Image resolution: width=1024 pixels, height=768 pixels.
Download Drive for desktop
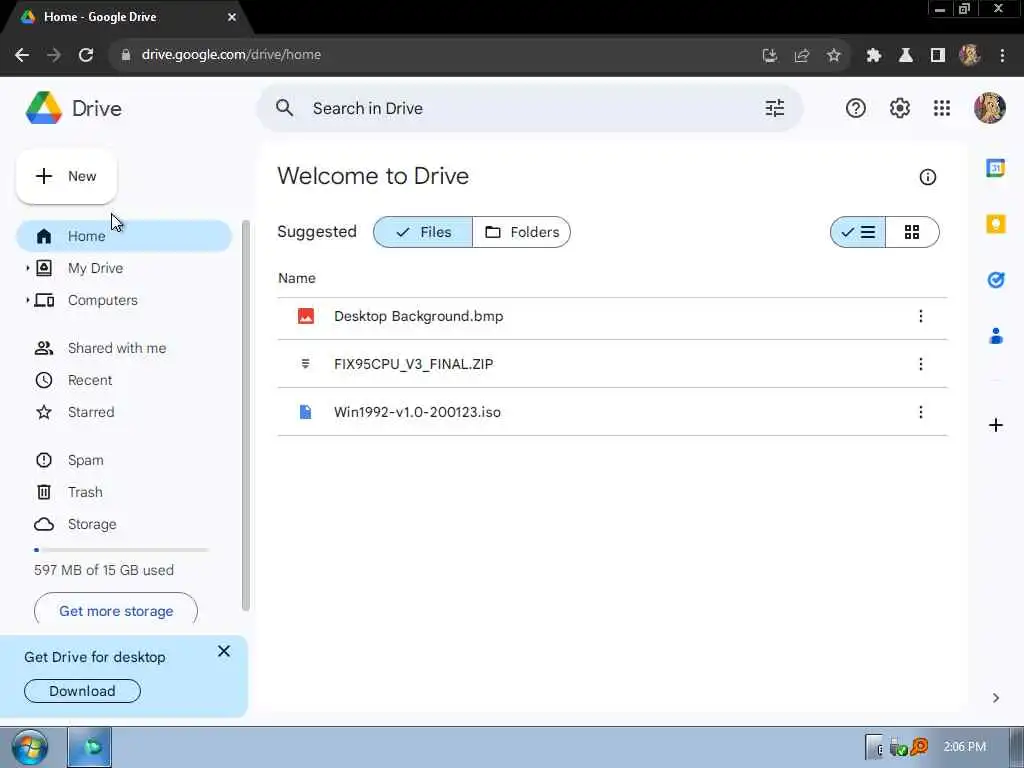82,691
